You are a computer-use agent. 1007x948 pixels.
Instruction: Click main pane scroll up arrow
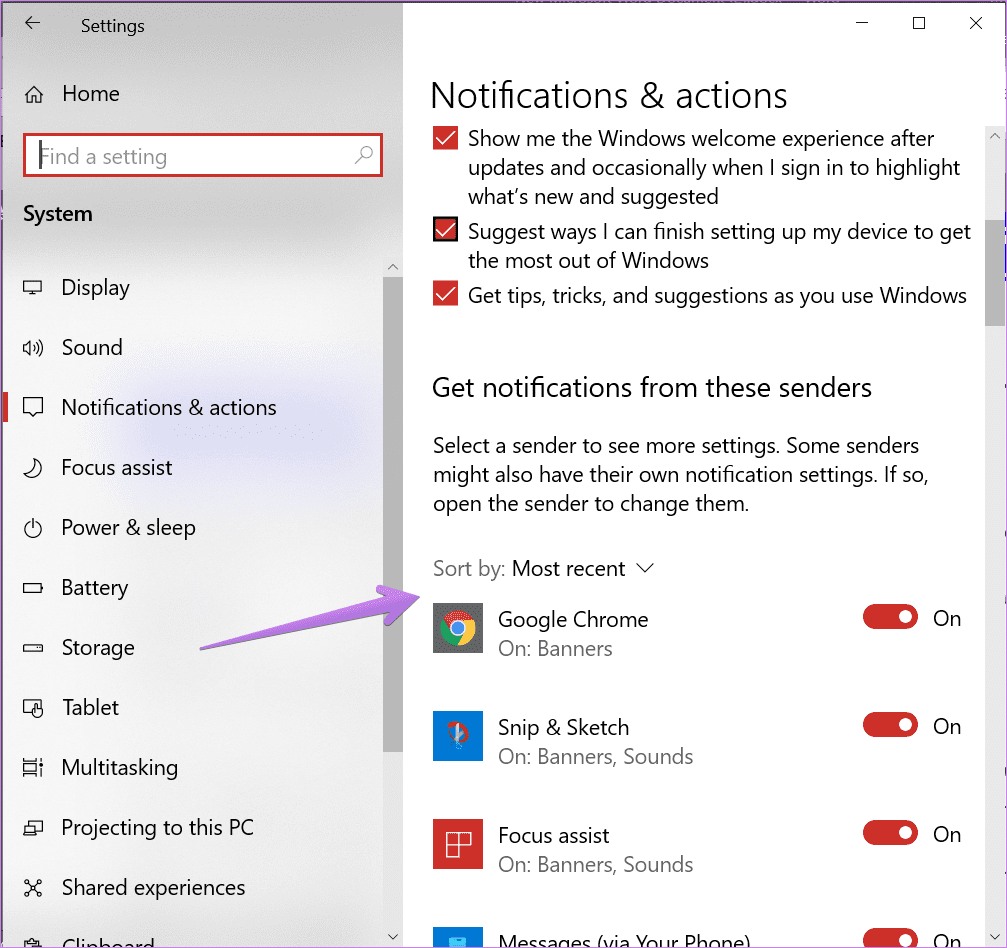coord(994,136)
